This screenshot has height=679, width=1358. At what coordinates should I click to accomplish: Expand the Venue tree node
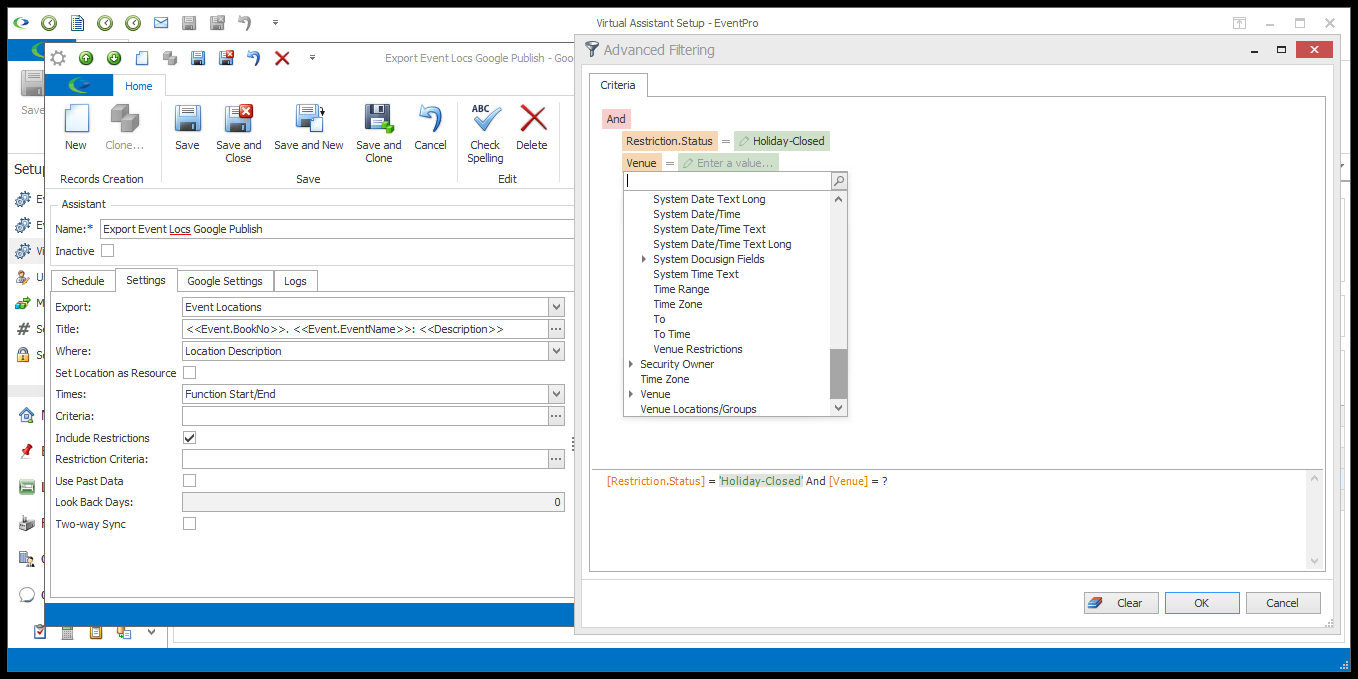(631, 394)
